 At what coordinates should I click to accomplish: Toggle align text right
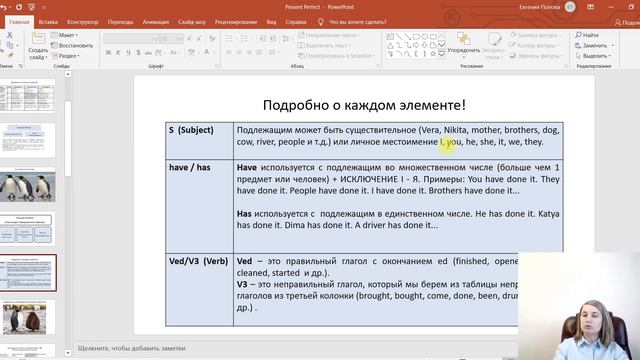coord(249,52)
